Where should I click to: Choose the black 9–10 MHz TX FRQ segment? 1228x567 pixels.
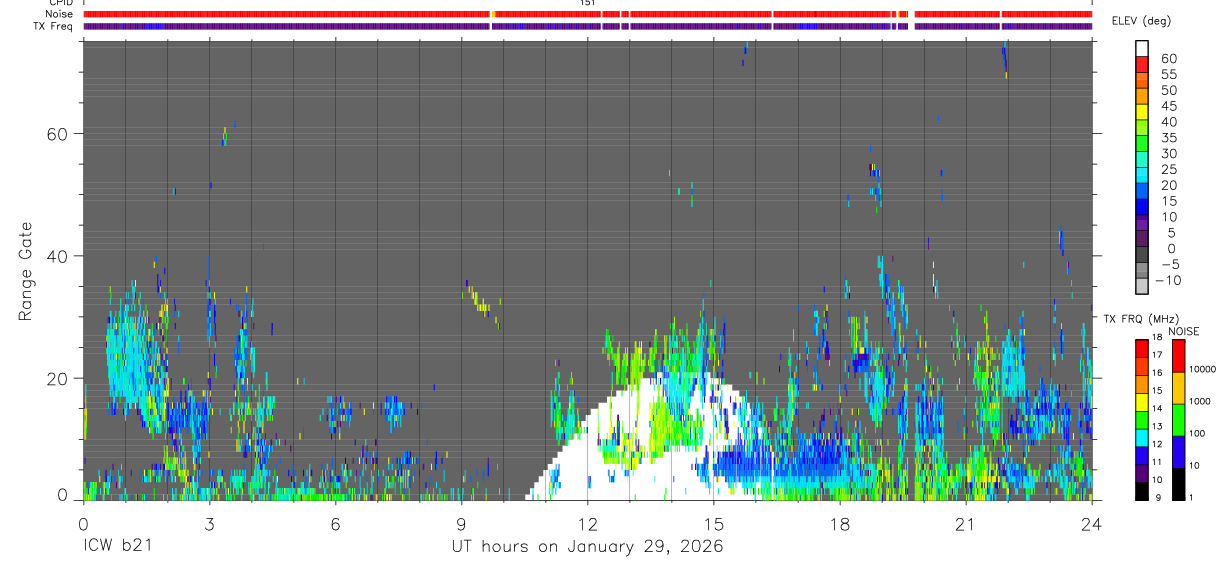[x=1143, y=492]
